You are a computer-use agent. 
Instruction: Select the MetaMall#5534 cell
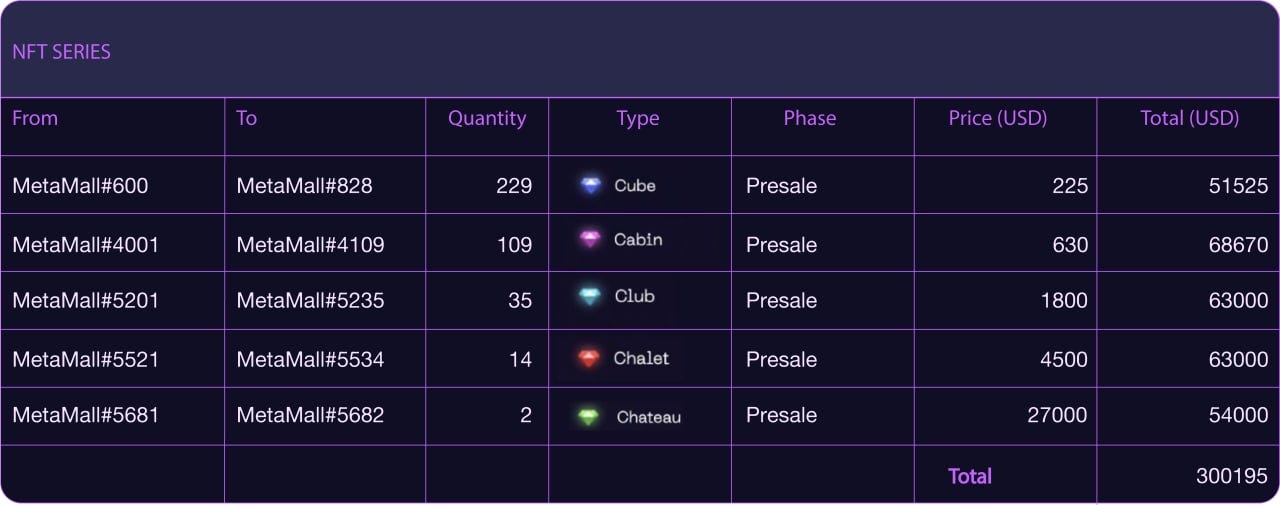(310, 359)
